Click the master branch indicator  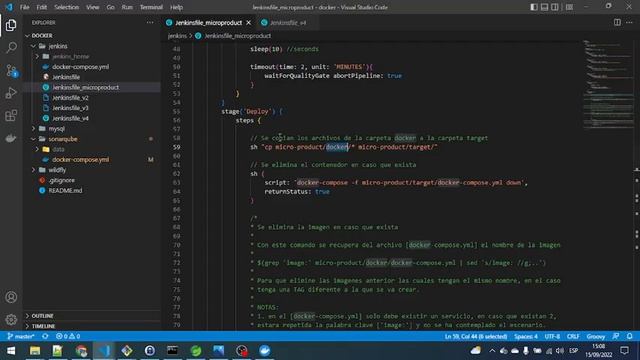coord(21,336)
